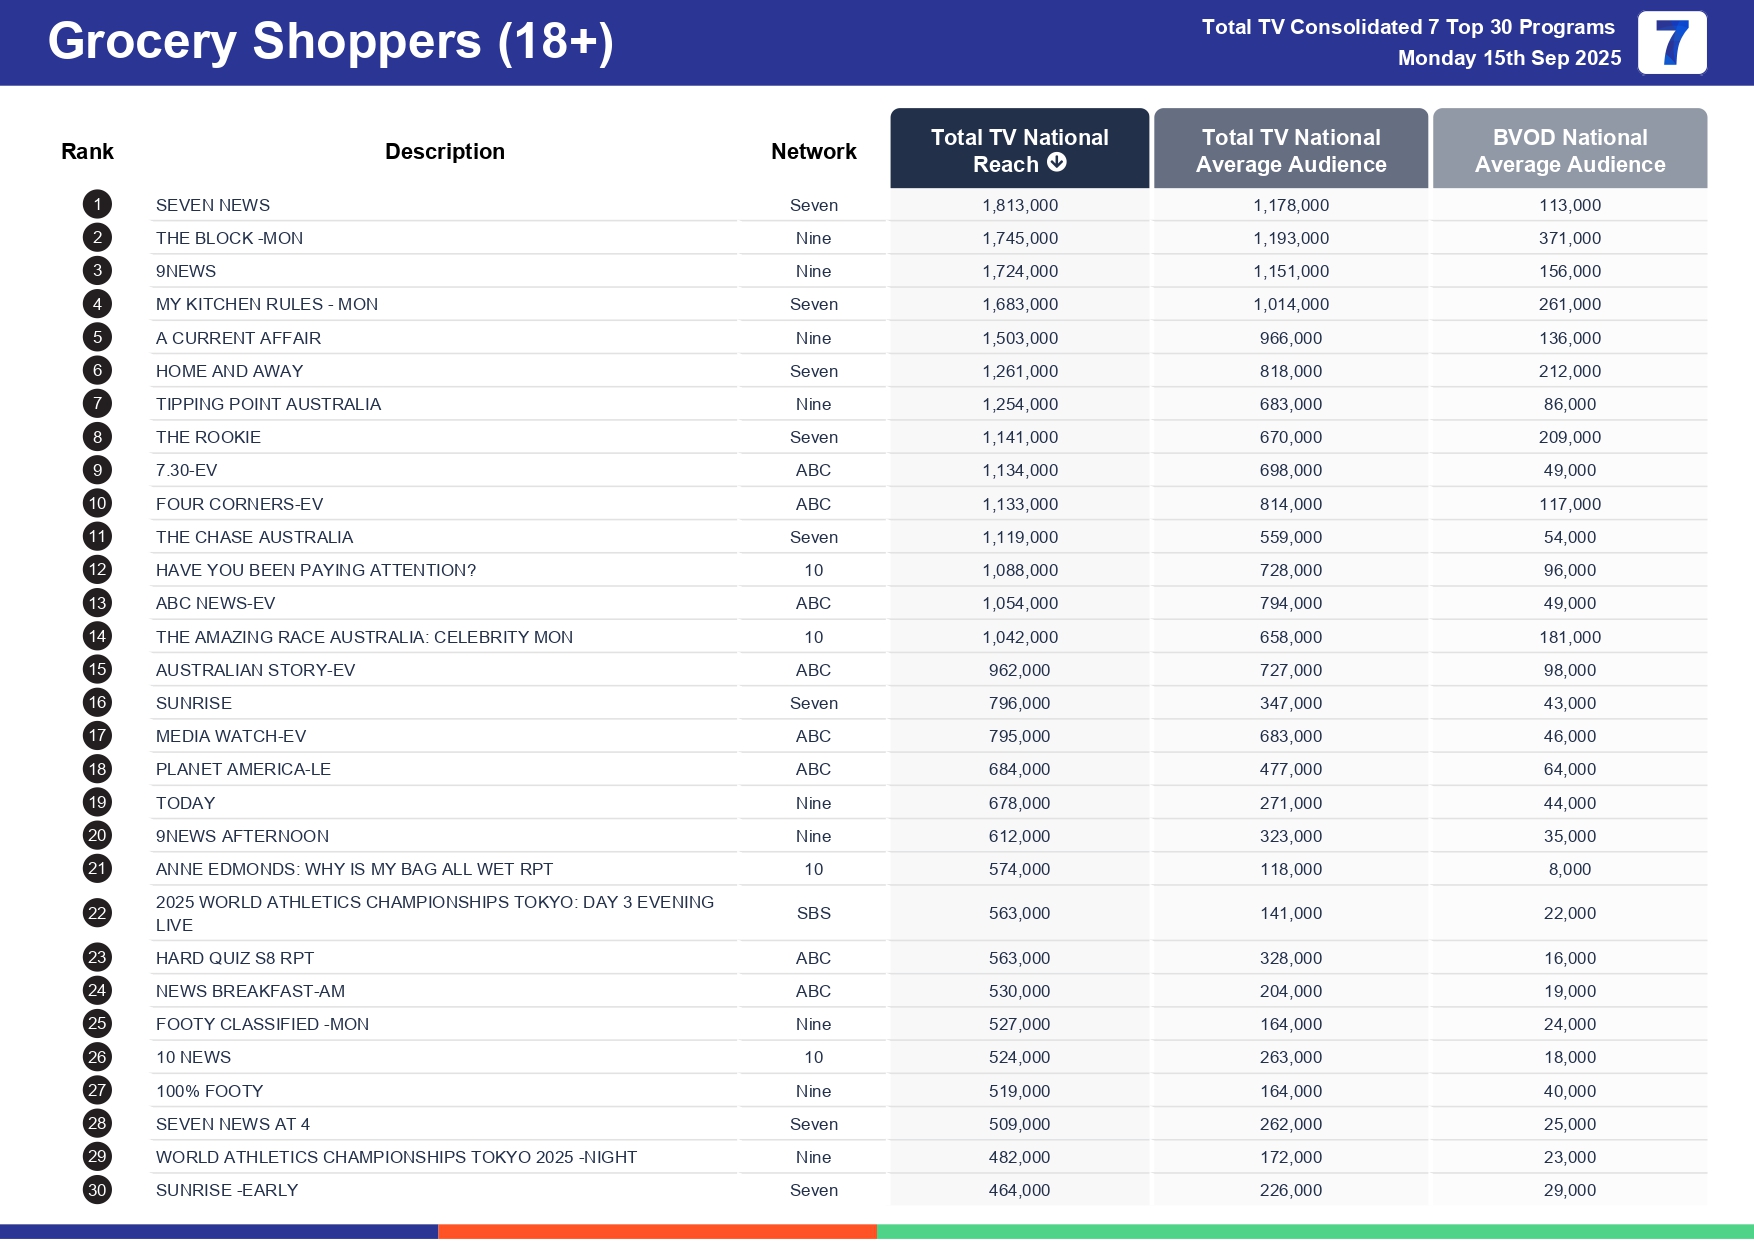Click the sort arrow on Total TV National Reach
The width and height of the screenshot is (1754, 1241).
(x=1056, y=163)
